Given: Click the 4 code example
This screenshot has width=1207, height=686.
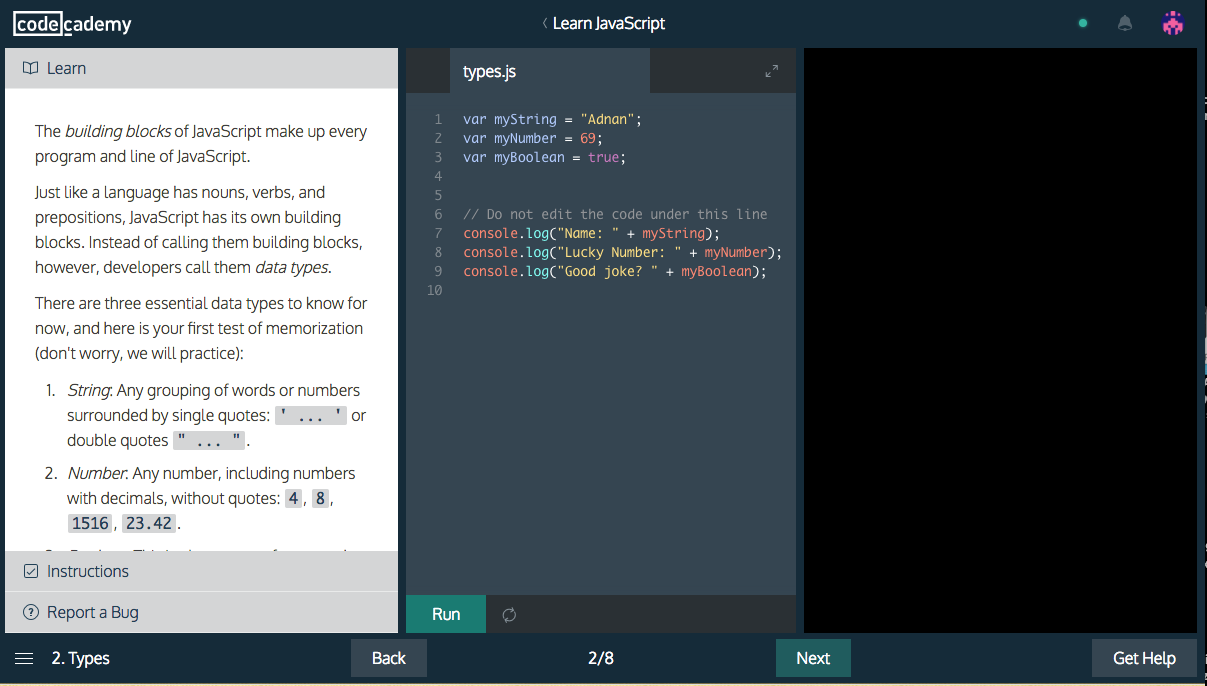Looking at the screenshot, I should 293,498.
